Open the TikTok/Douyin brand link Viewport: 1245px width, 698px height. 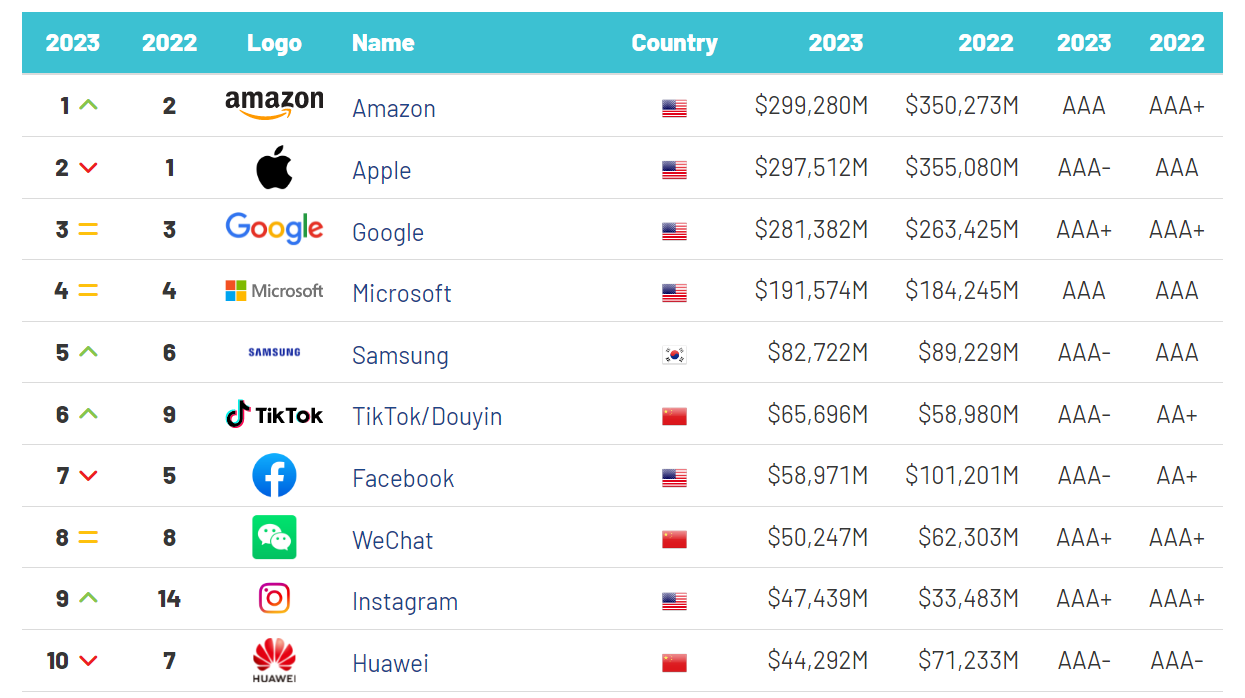coord(427,416)
